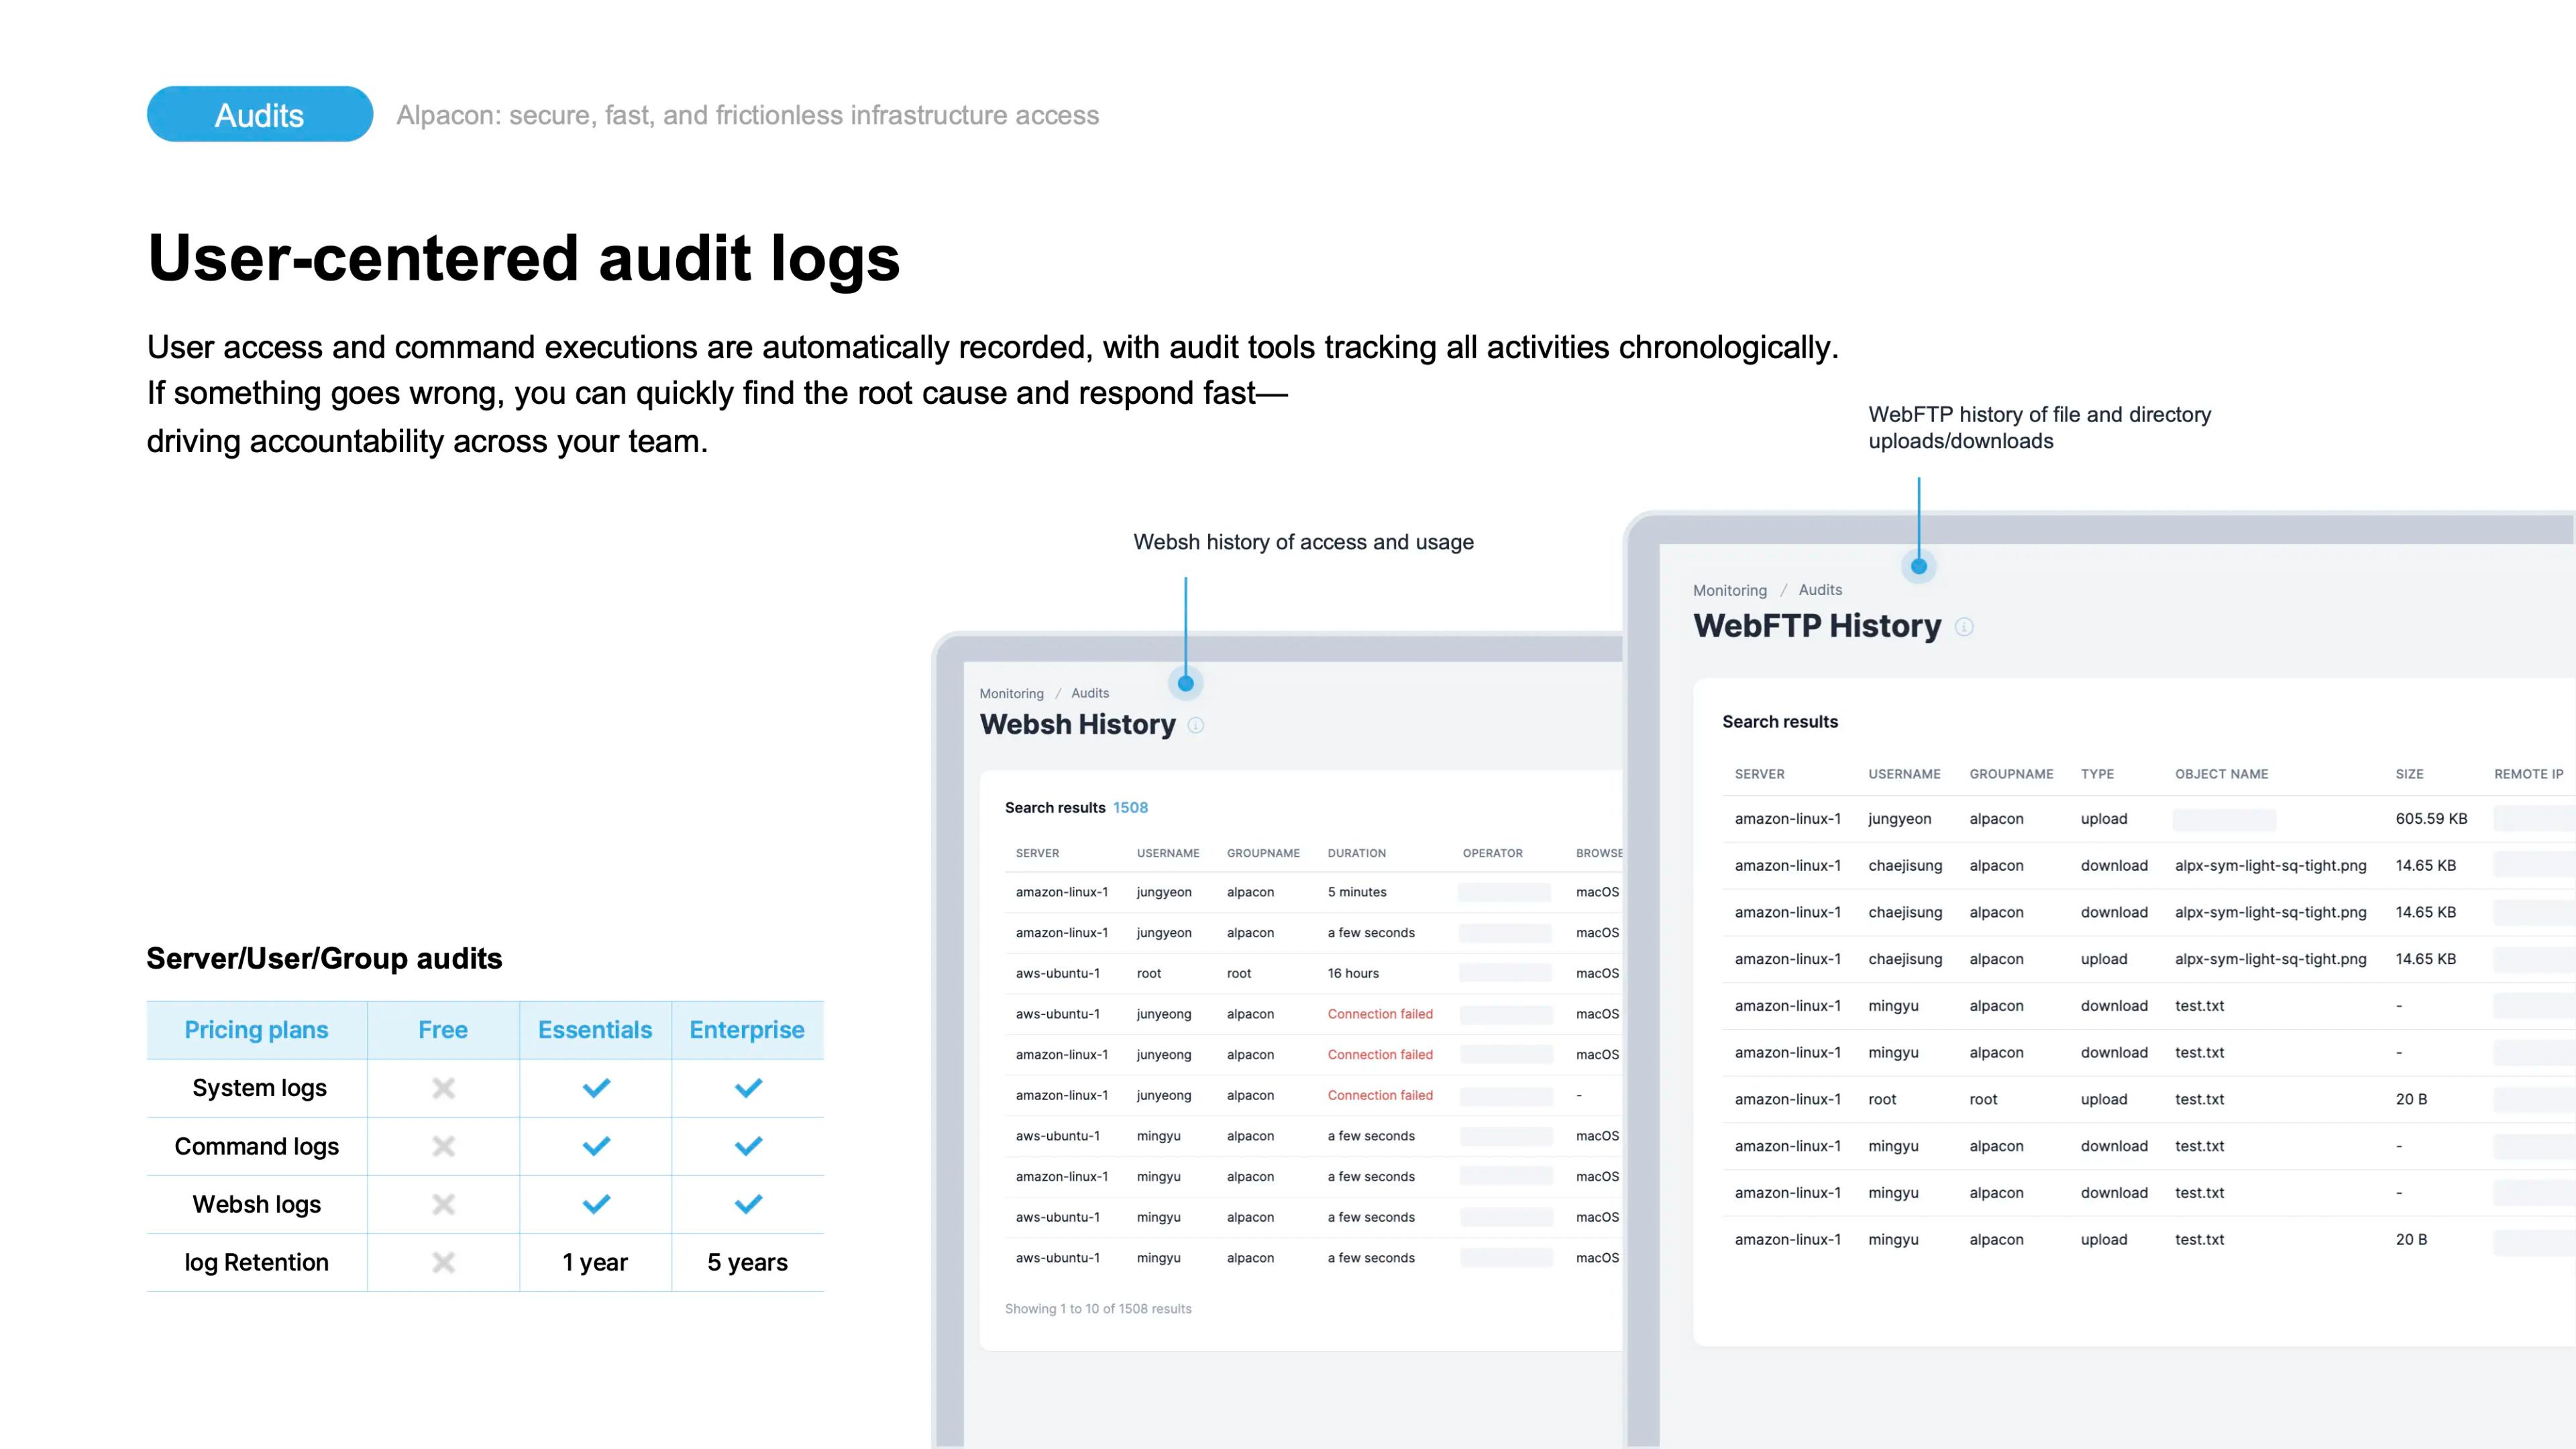Image resolution: width=2576 pixels, height=1449 pixels.
Task: Sort by DURATION column in Websh History
Action: (x=1356, y=853)
